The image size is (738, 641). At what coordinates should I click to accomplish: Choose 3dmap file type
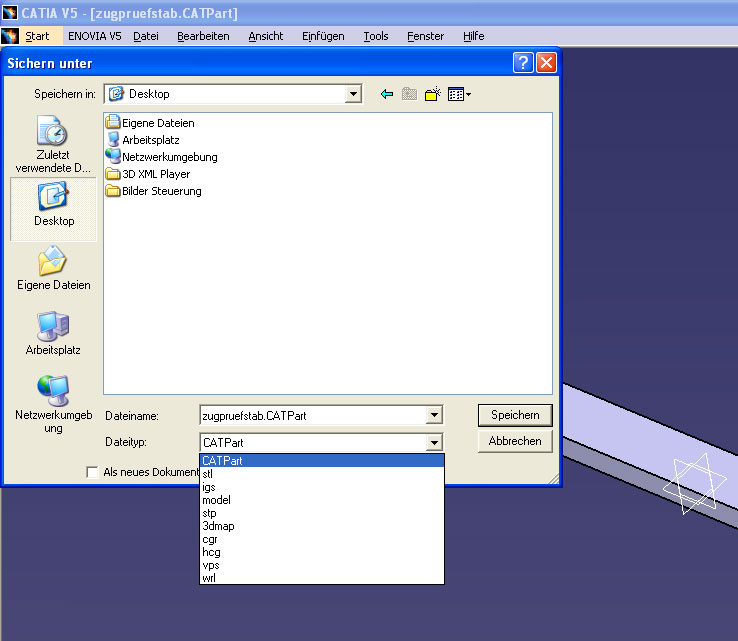tap(322, 526)
